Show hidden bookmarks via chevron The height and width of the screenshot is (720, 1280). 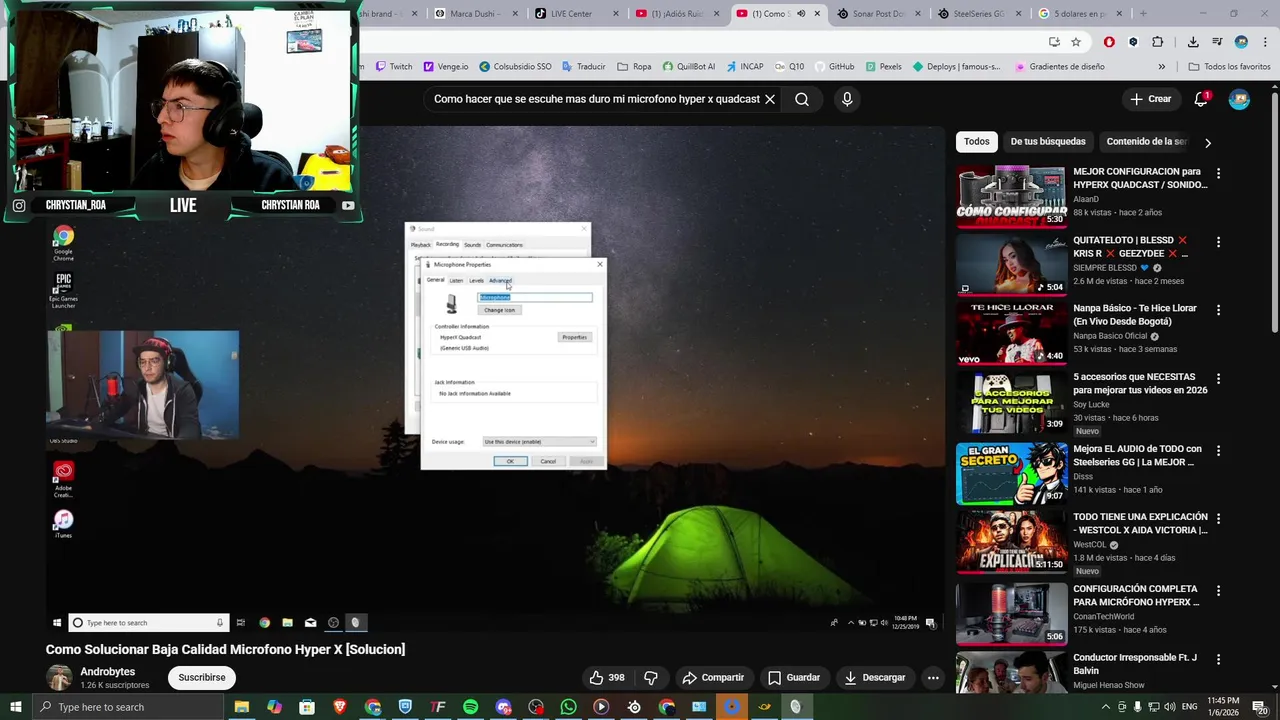(x=1161, y=67)
